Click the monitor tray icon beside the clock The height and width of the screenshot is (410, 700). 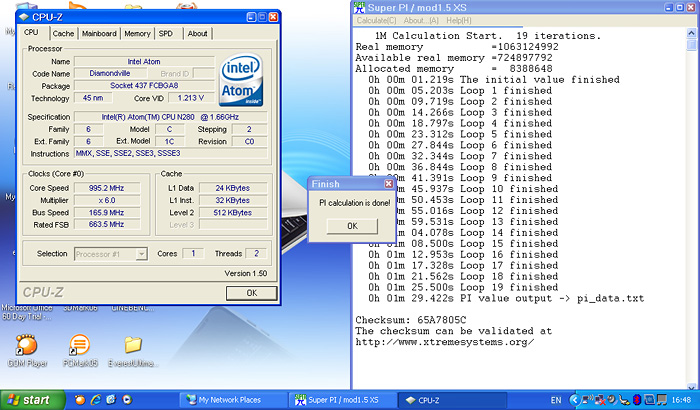point(662,400)
